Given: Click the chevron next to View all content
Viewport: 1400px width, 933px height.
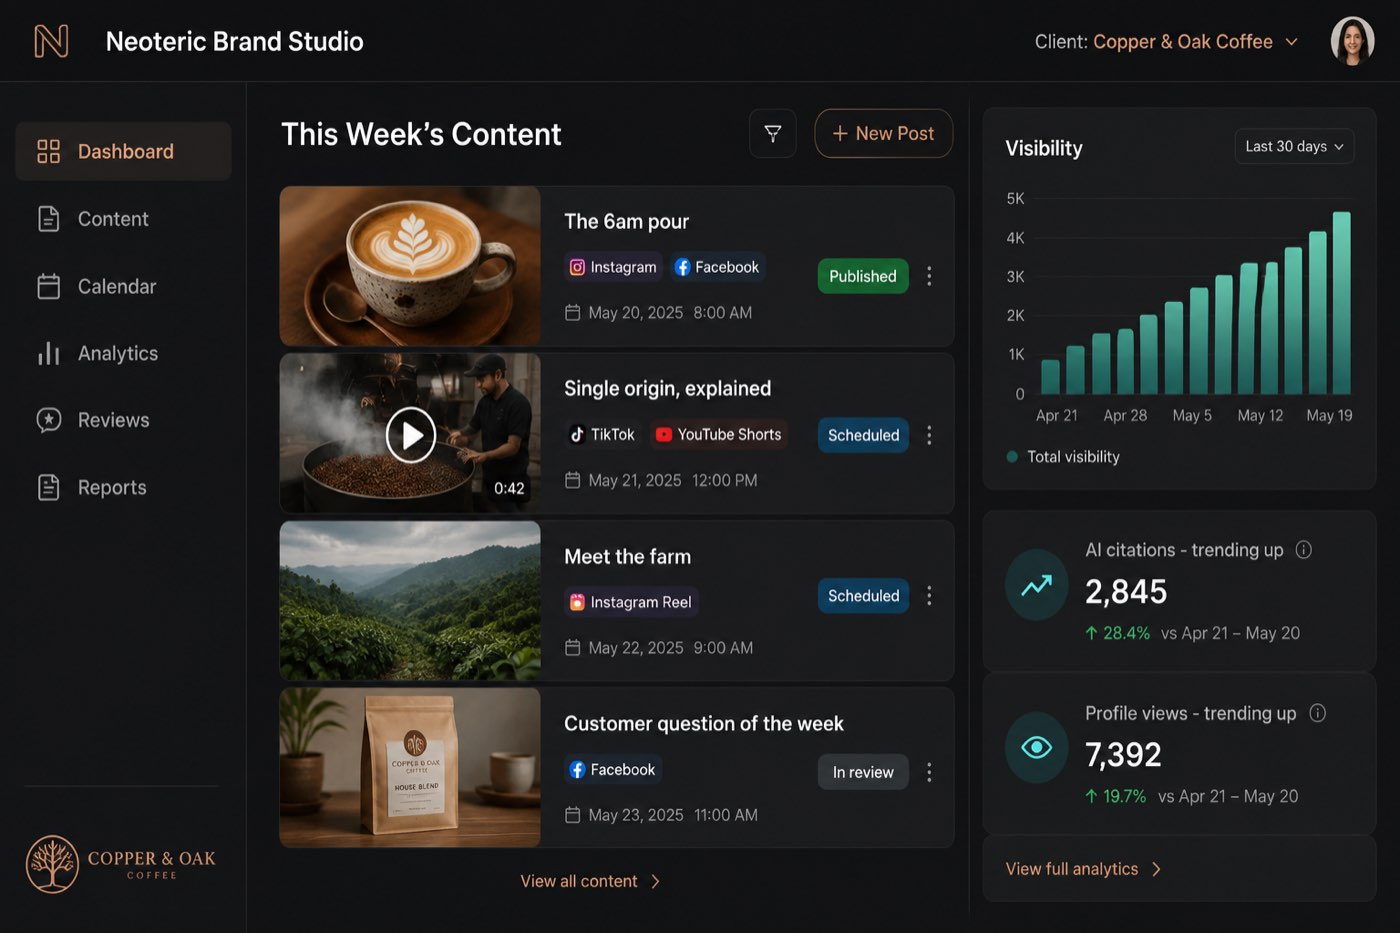Looking at the screenshot, I should click(655, 881).
